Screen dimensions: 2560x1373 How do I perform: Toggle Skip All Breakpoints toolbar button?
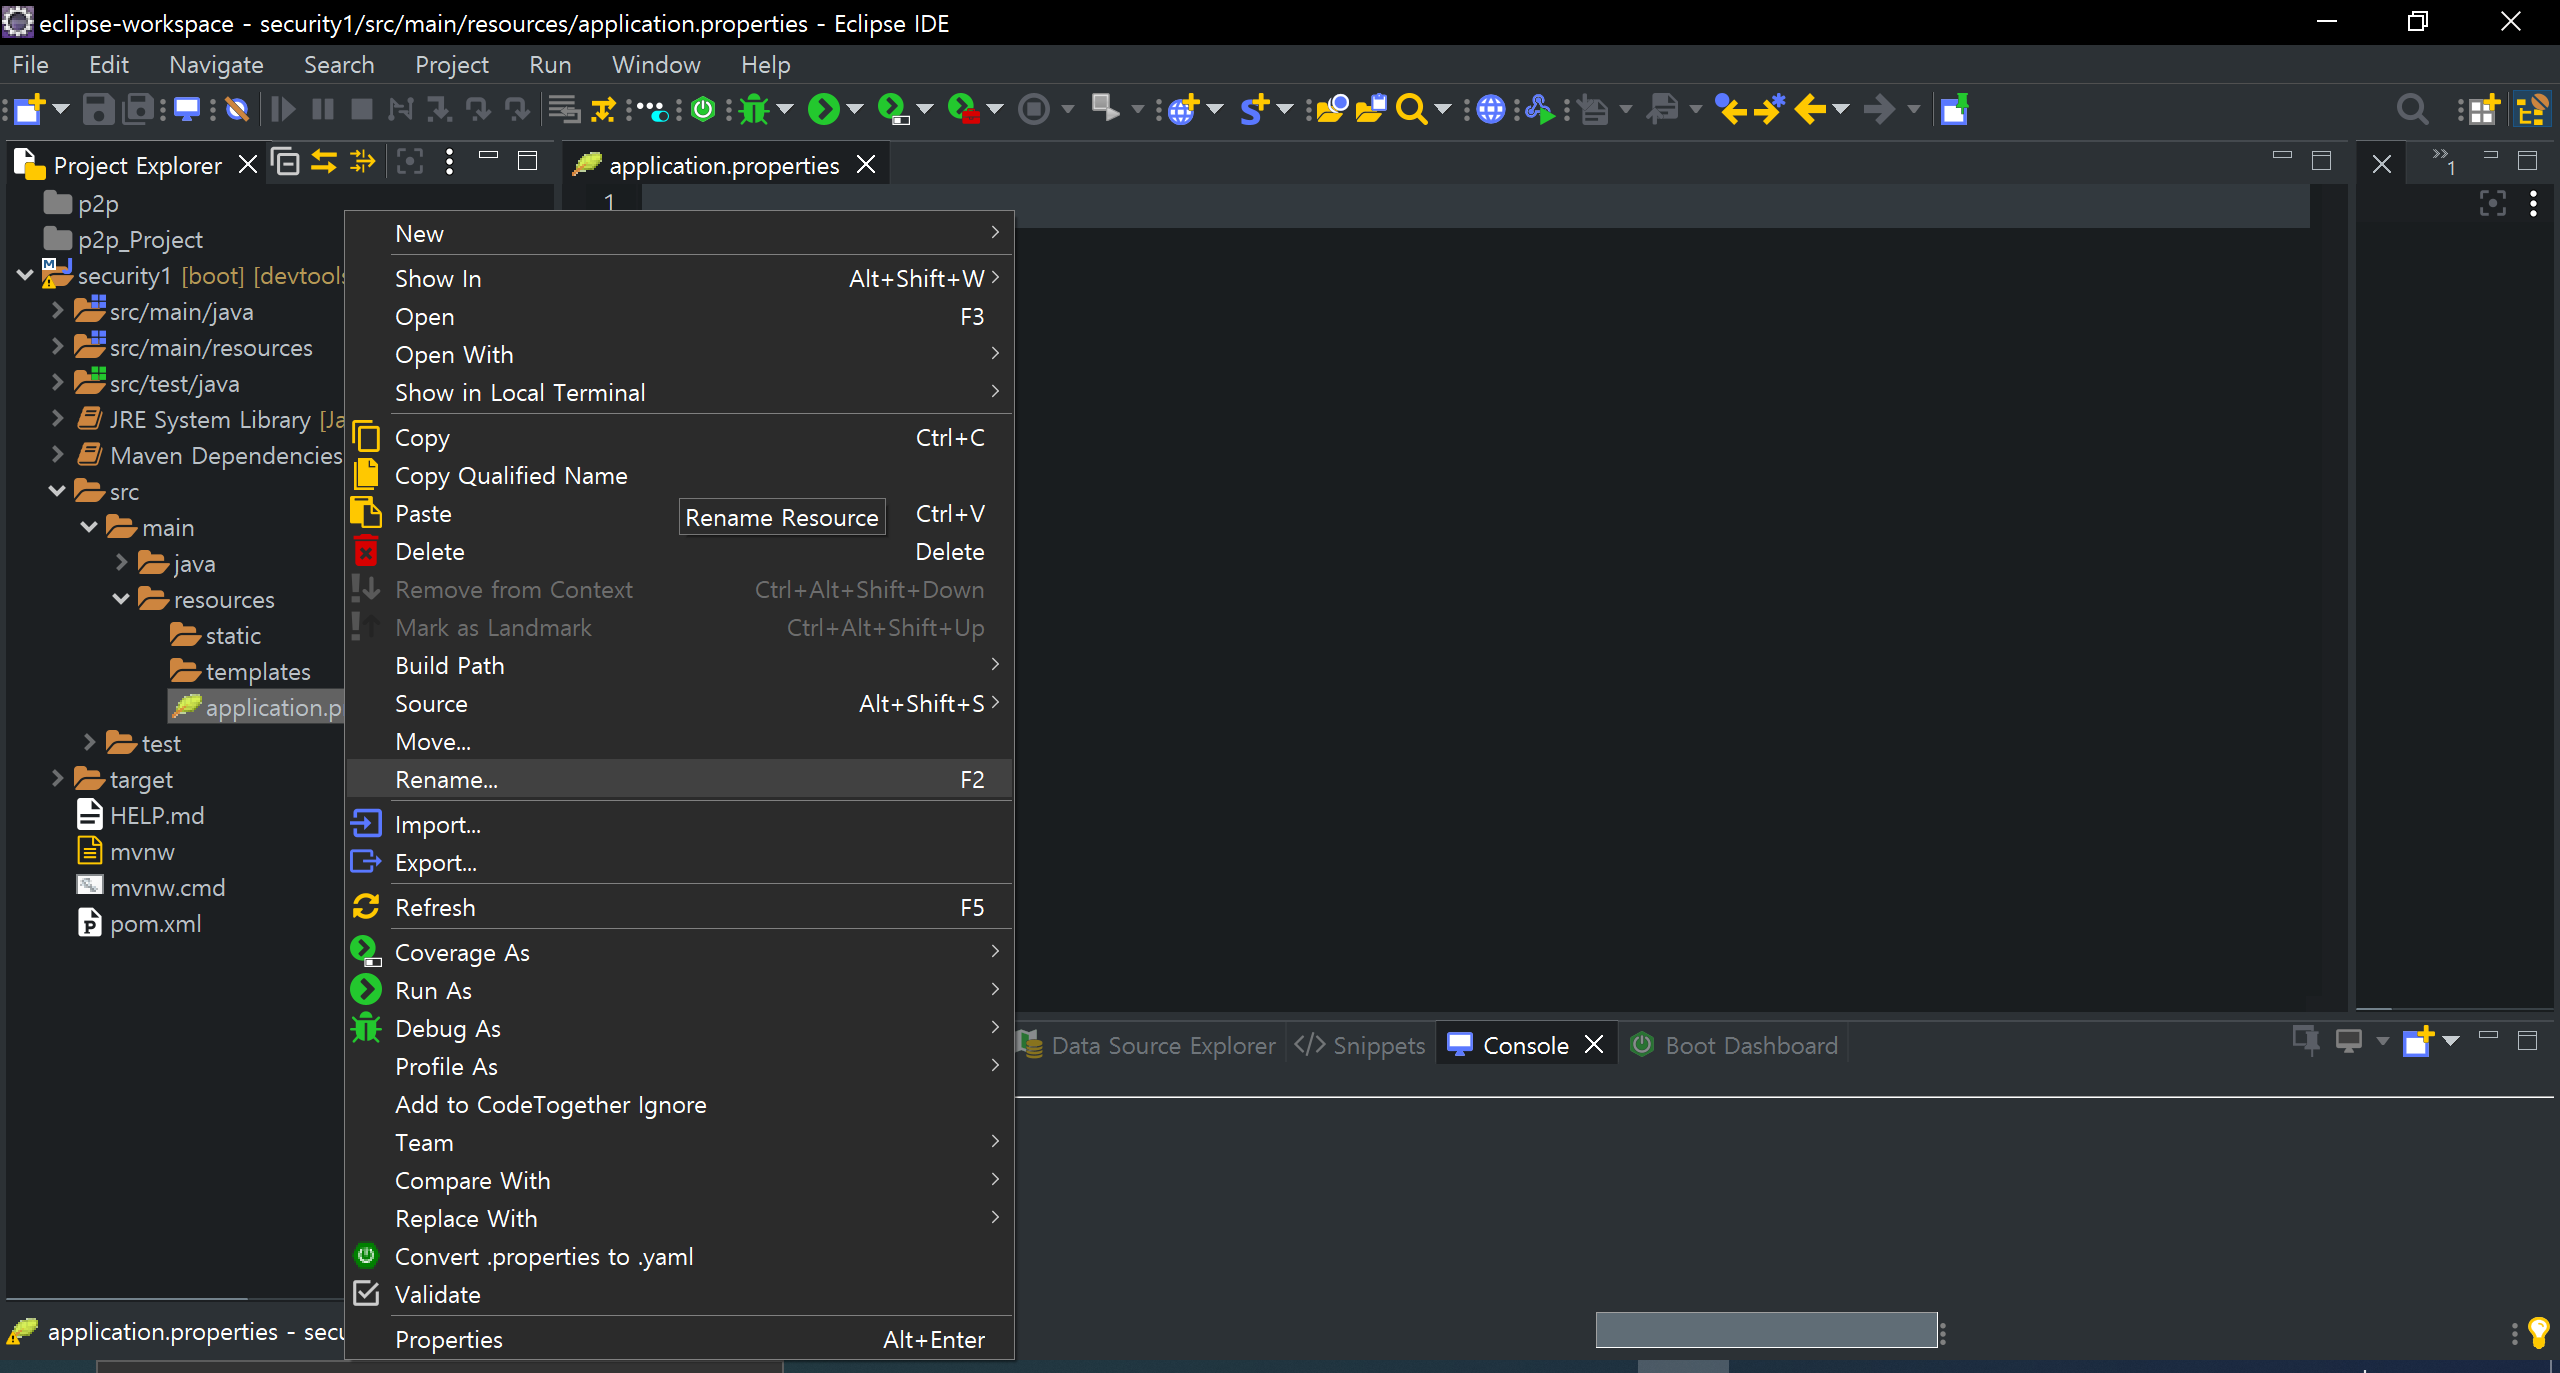237,109
